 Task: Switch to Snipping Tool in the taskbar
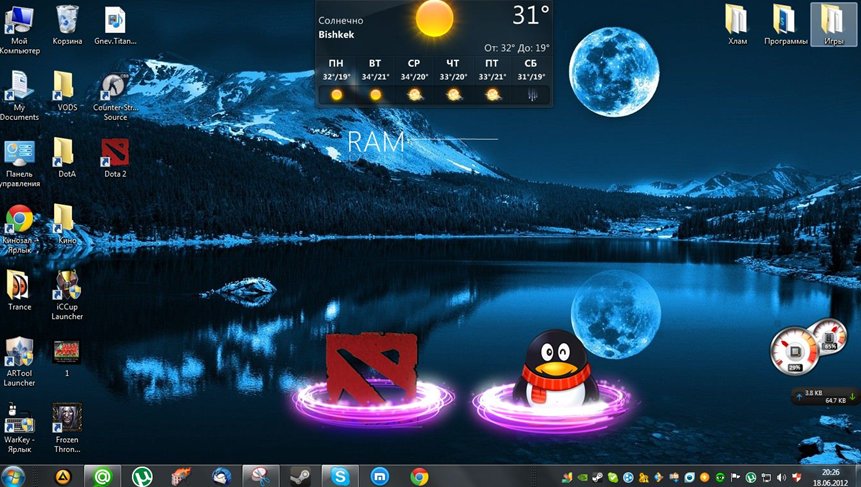tap(261, 477)
